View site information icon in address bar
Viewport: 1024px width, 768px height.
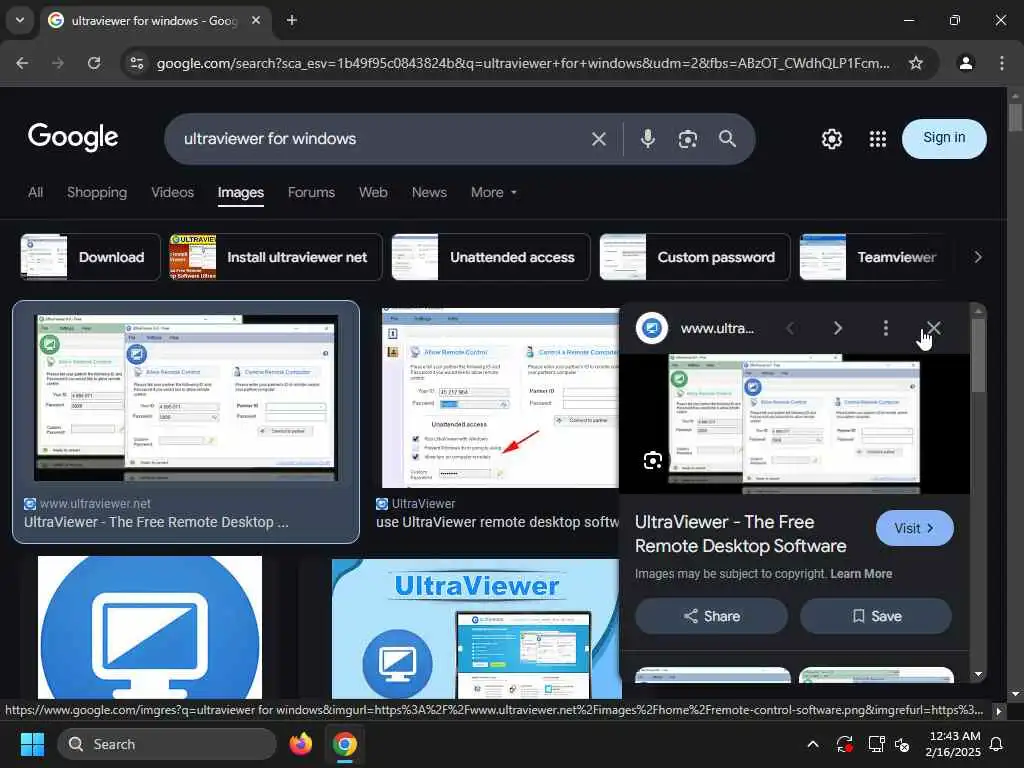click(x=136, y=63)
